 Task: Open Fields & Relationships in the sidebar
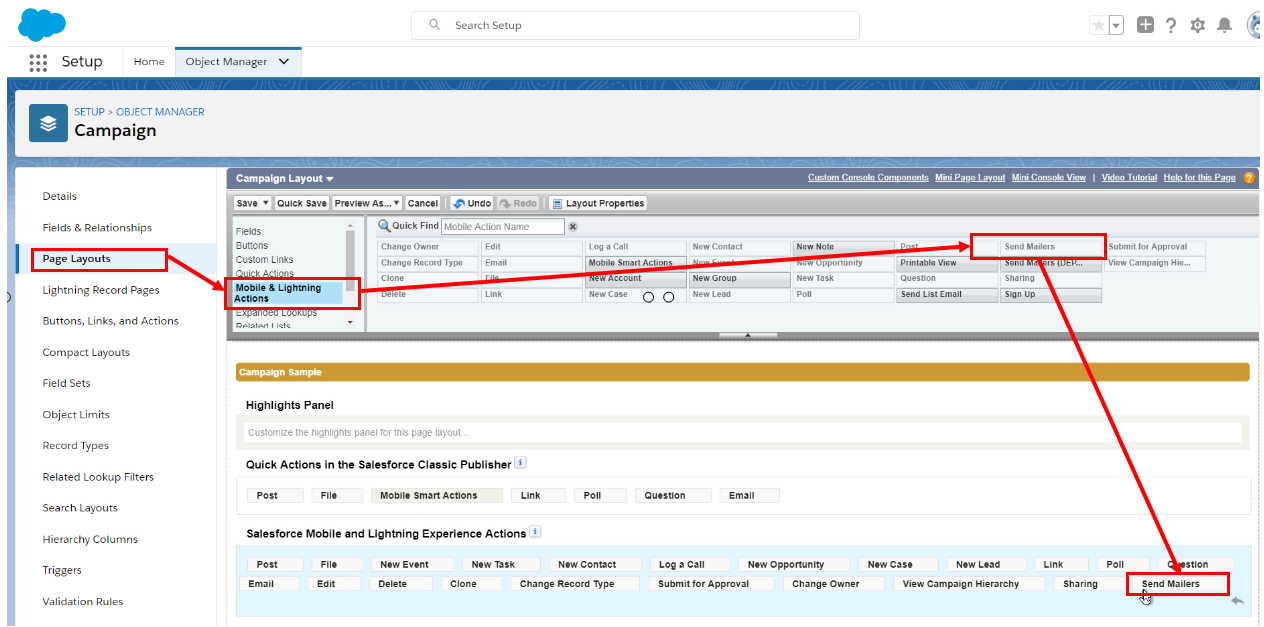pos(97,228)
